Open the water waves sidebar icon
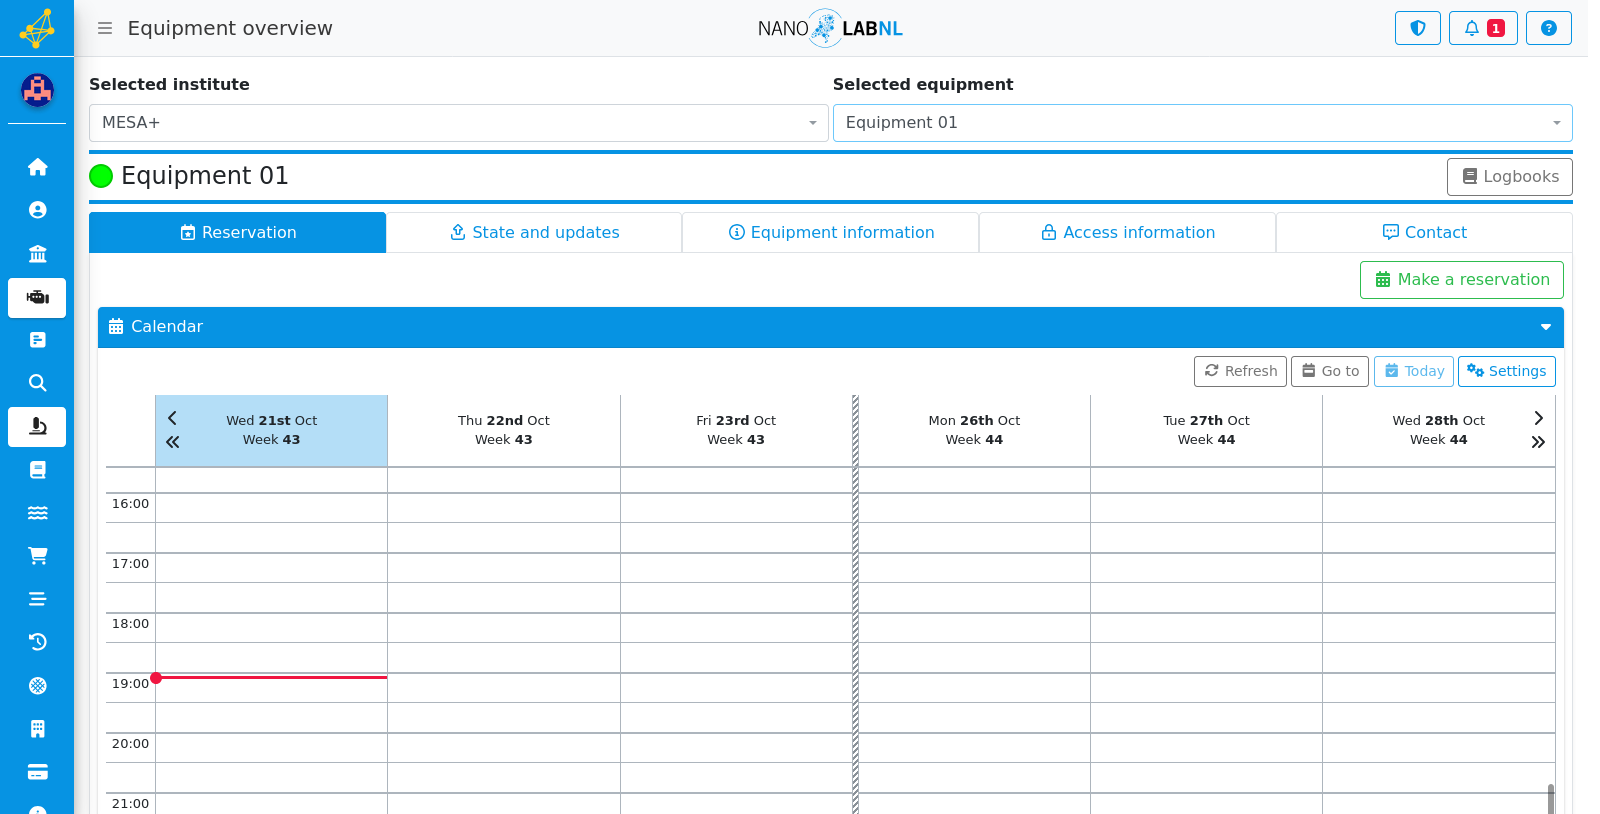1600x814 pixels. pyautogui.click(x=37, y=513)
